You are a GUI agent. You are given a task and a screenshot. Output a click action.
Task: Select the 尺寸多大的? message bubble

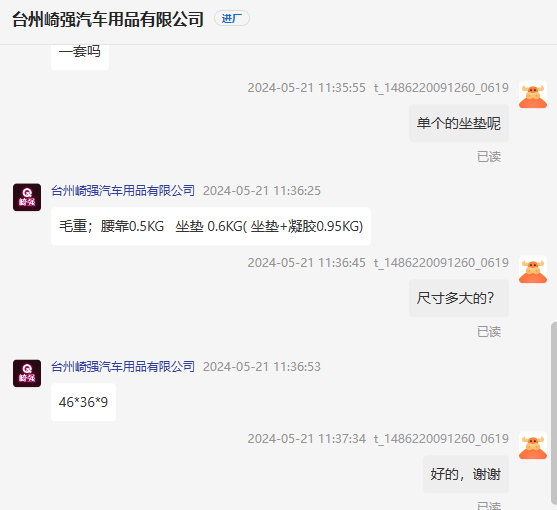tap(459, 298)
